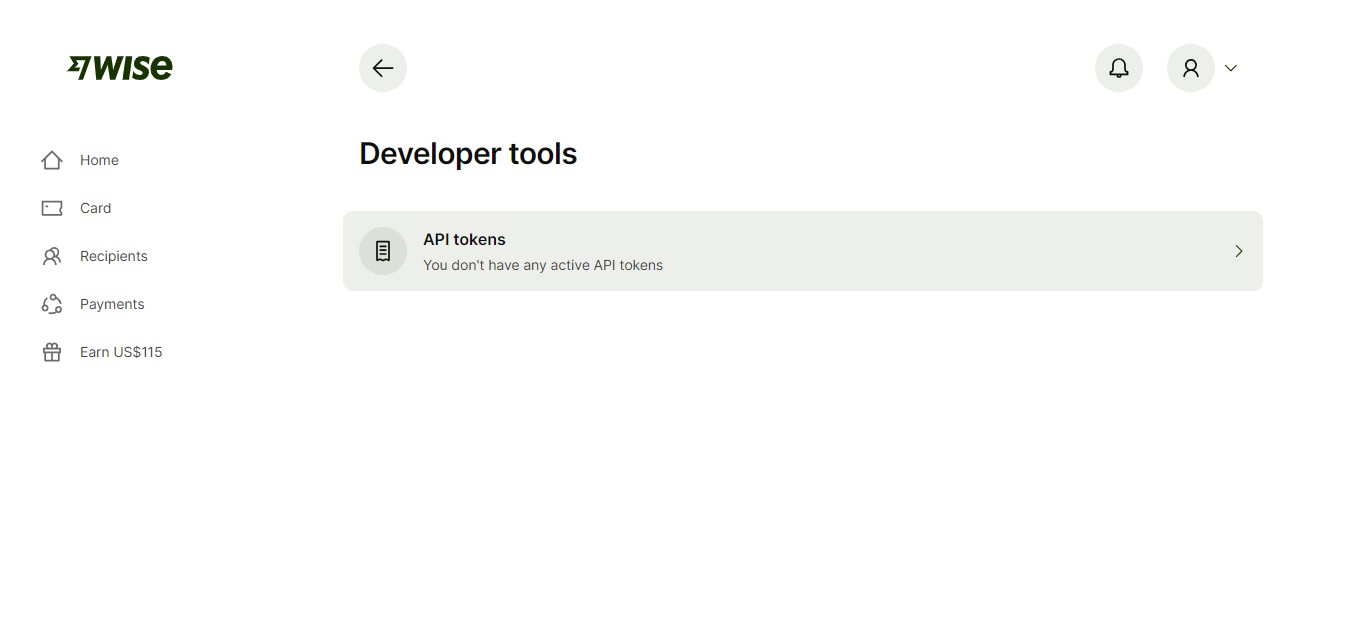Select Home in the navigation menu
1366x641 pixels.
(99, 160)
